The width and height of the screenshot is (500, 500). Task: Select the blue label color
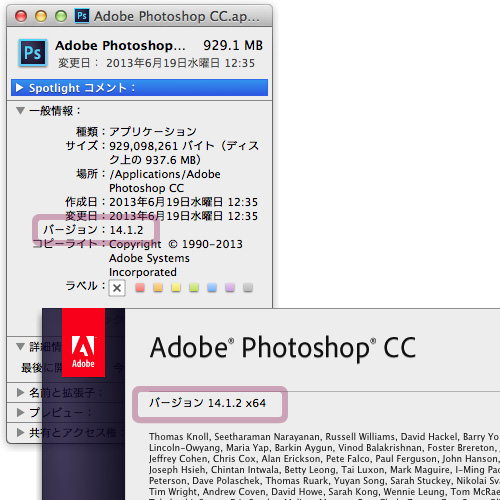[x=212, y=287]
